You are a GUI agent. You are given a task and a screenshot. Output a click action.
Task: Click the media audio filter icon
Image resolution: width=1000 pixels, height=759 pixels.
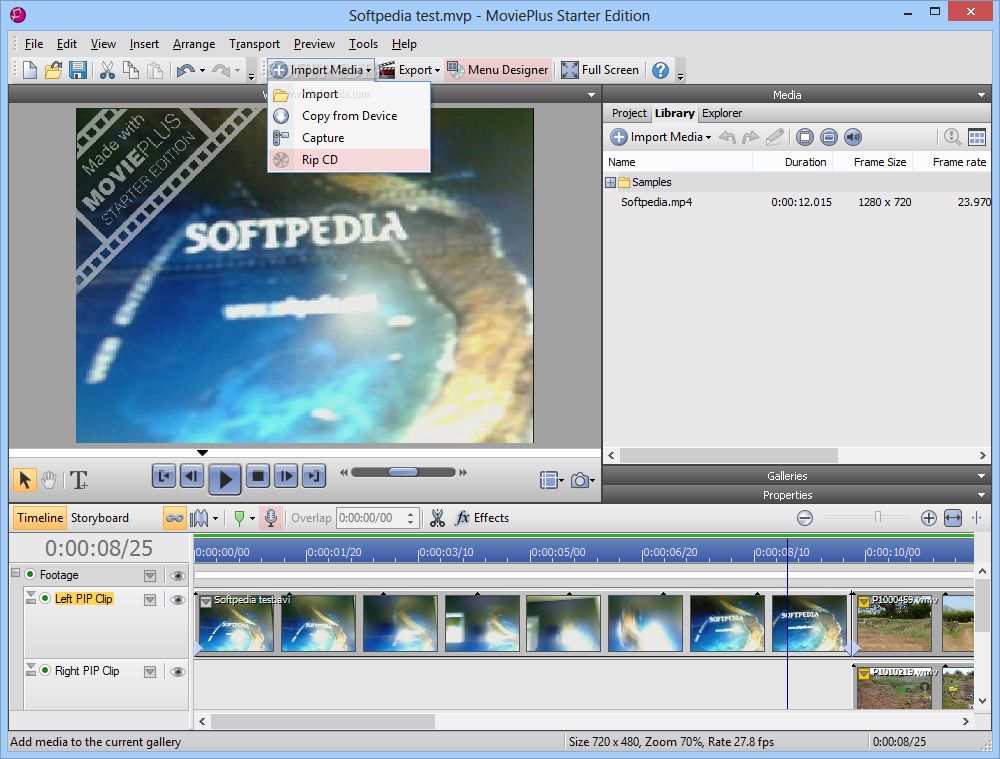coord(853,136)
